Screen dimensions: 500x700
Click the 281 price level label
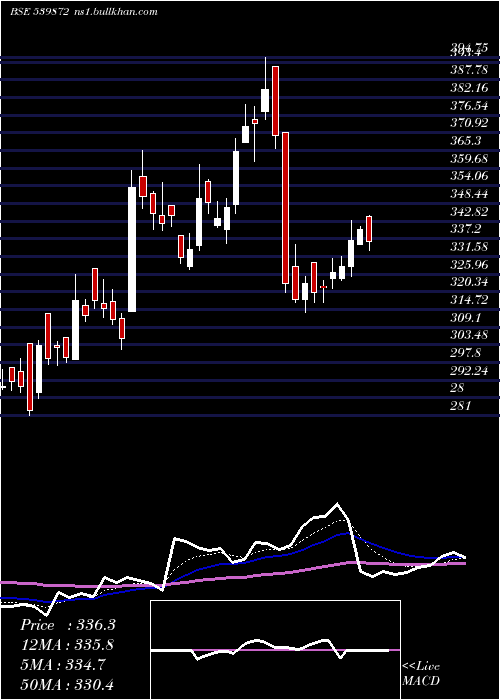[x=461, y=406]
